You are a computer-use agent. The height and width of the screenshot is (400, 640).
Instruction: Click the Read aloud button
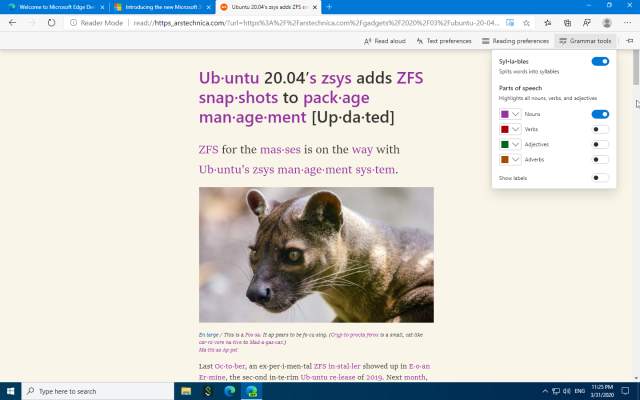(384, 41)
